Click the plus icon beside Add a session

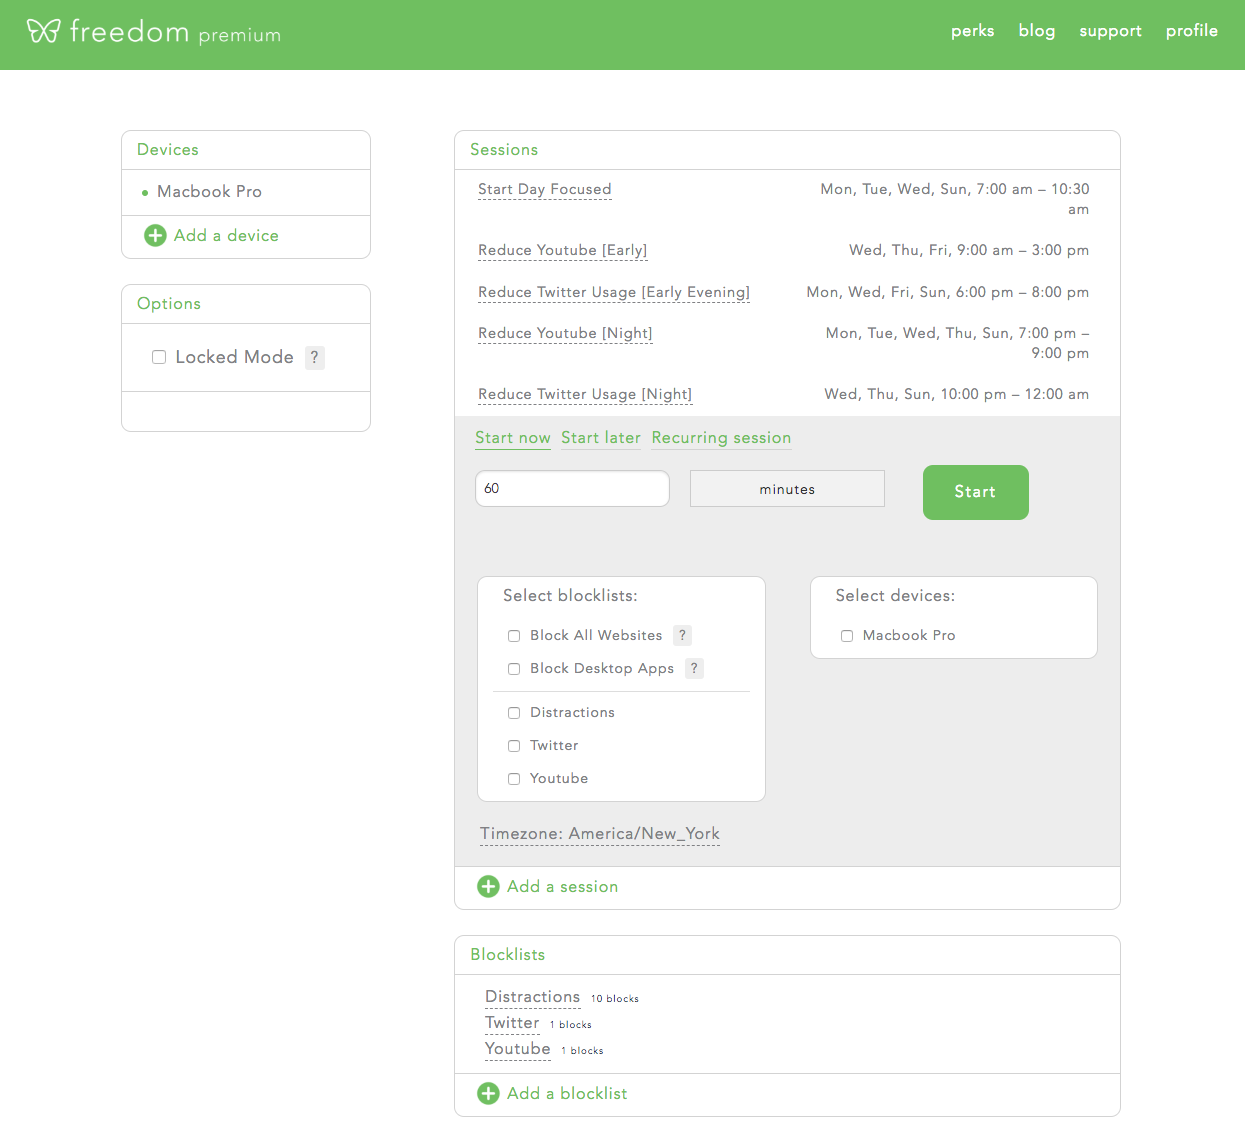click(488, 887)
